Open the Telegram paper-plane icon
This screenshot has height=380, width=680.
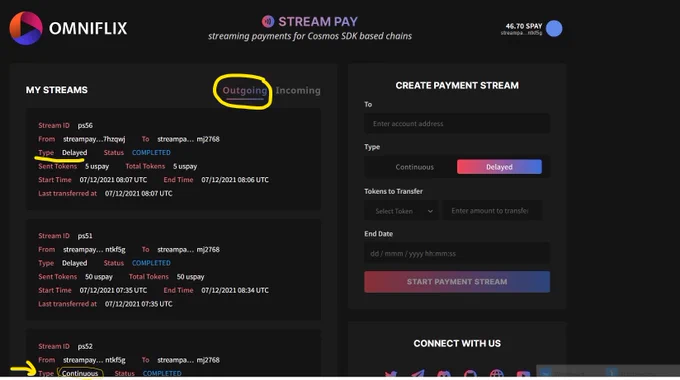(418, 373)
